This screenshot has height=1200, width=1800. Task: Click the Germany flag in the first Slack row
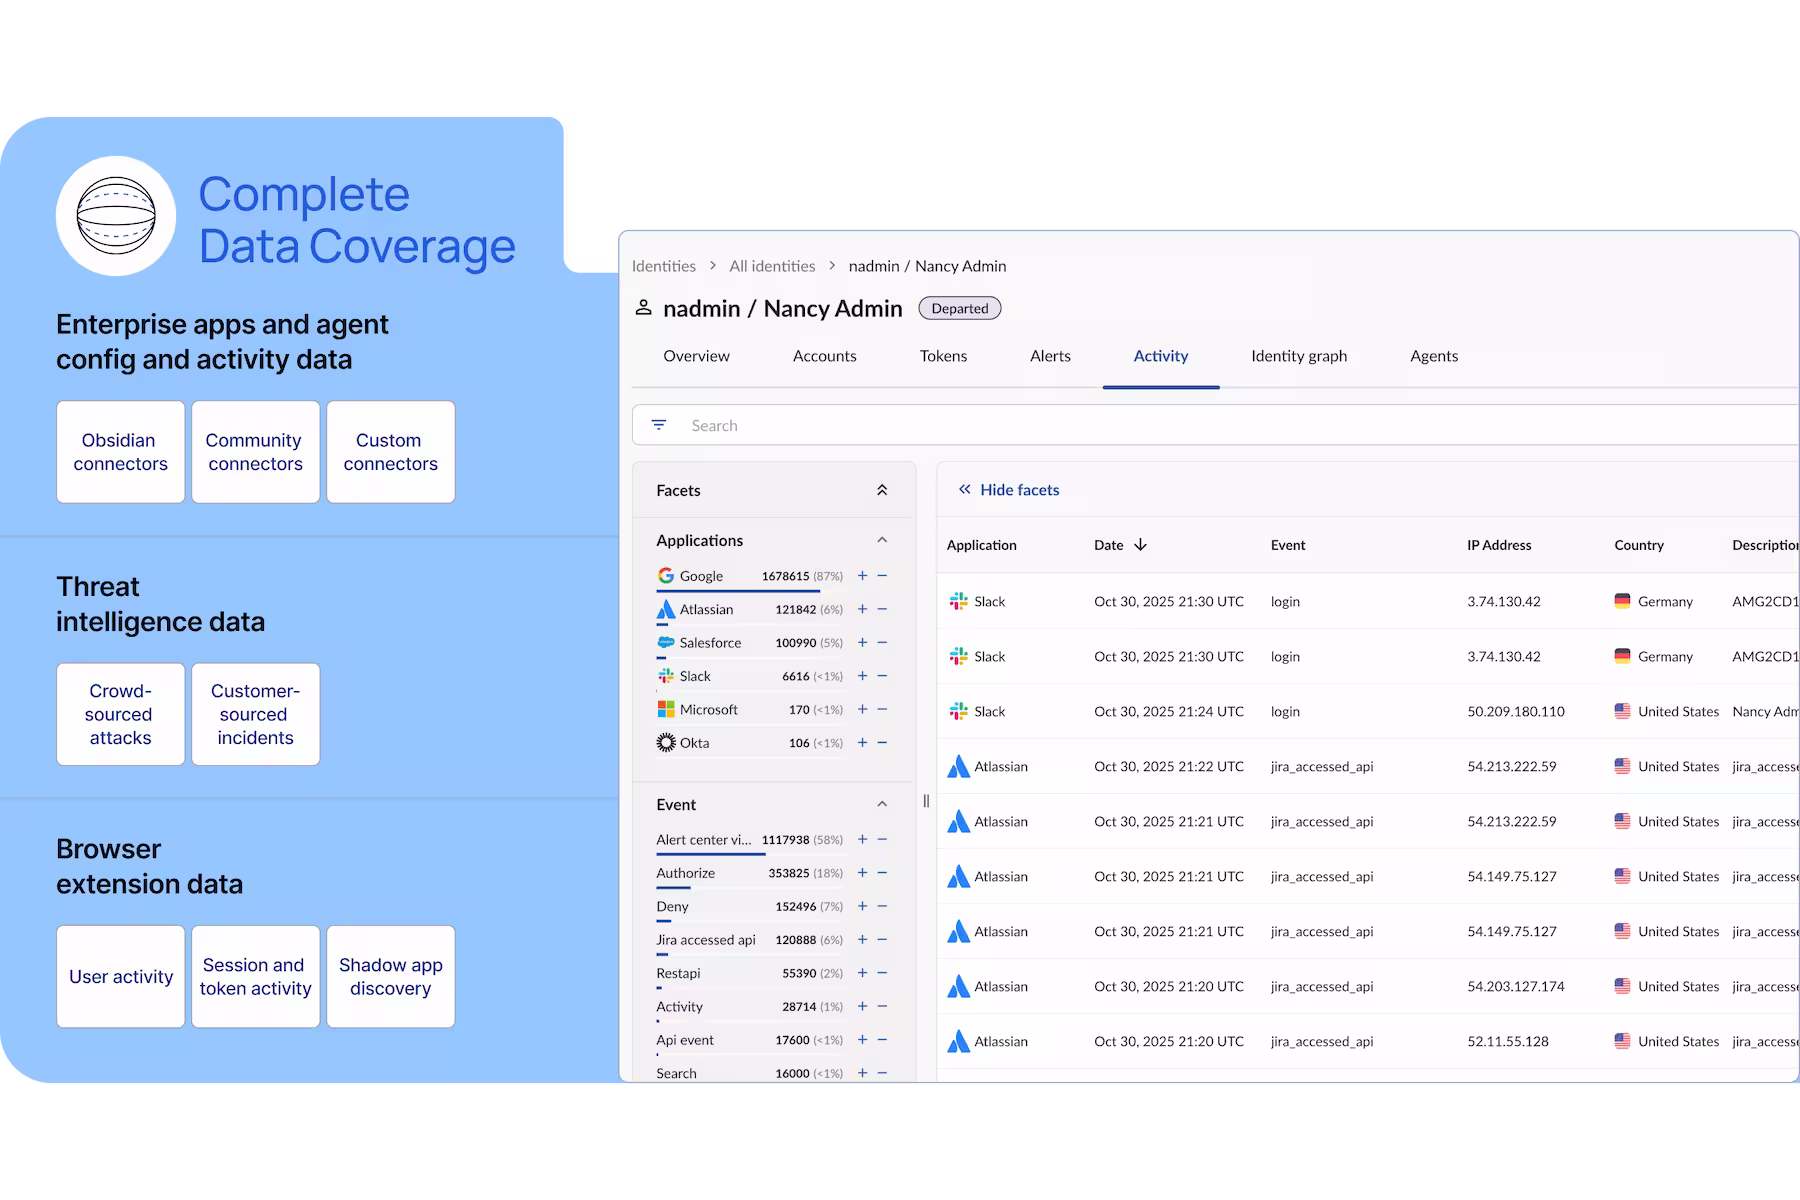click(x=1622, y=601)
